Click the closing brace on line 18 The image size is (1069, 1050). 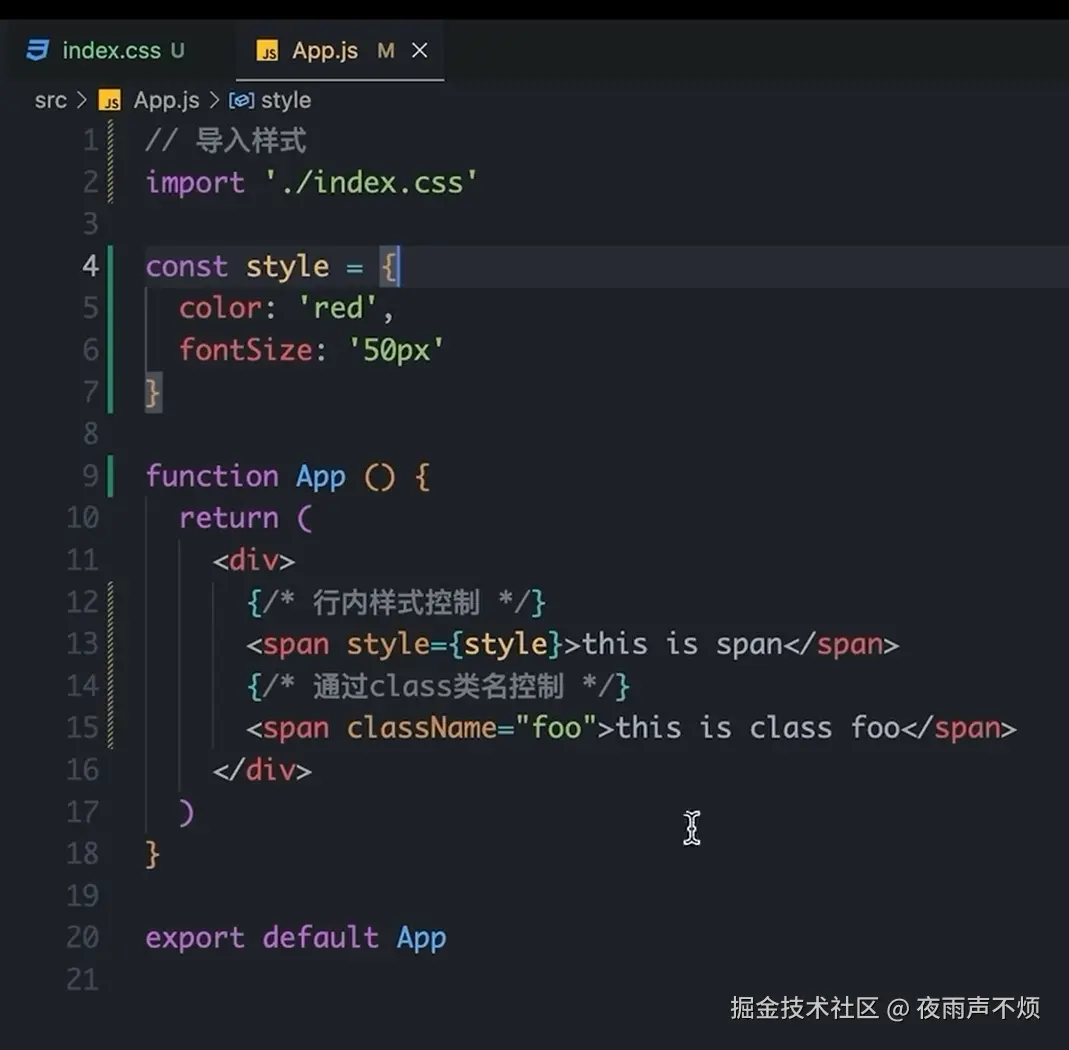tap(152, 854)
